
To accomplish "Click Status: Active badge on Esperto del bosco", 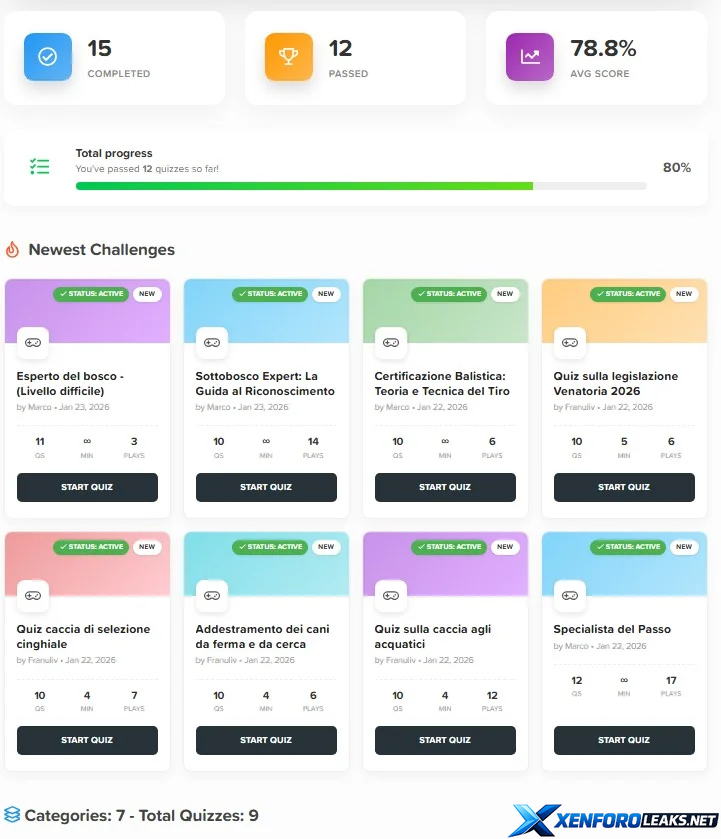I will pyautogui.click(x=91, y=294).
